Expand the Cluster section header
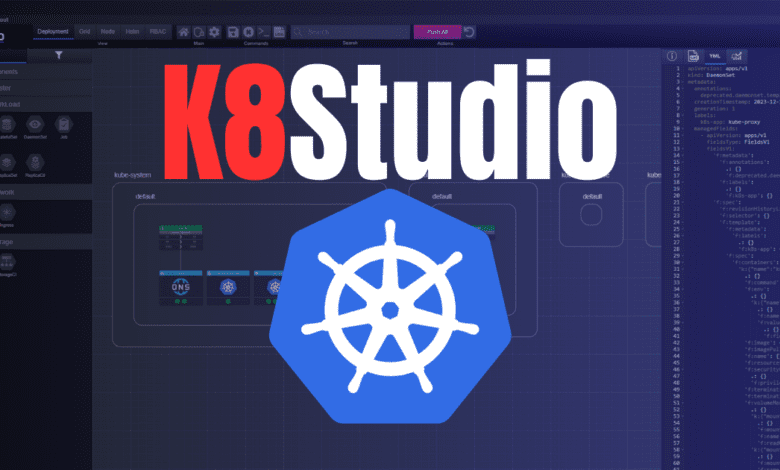 [x=46, y=88]
